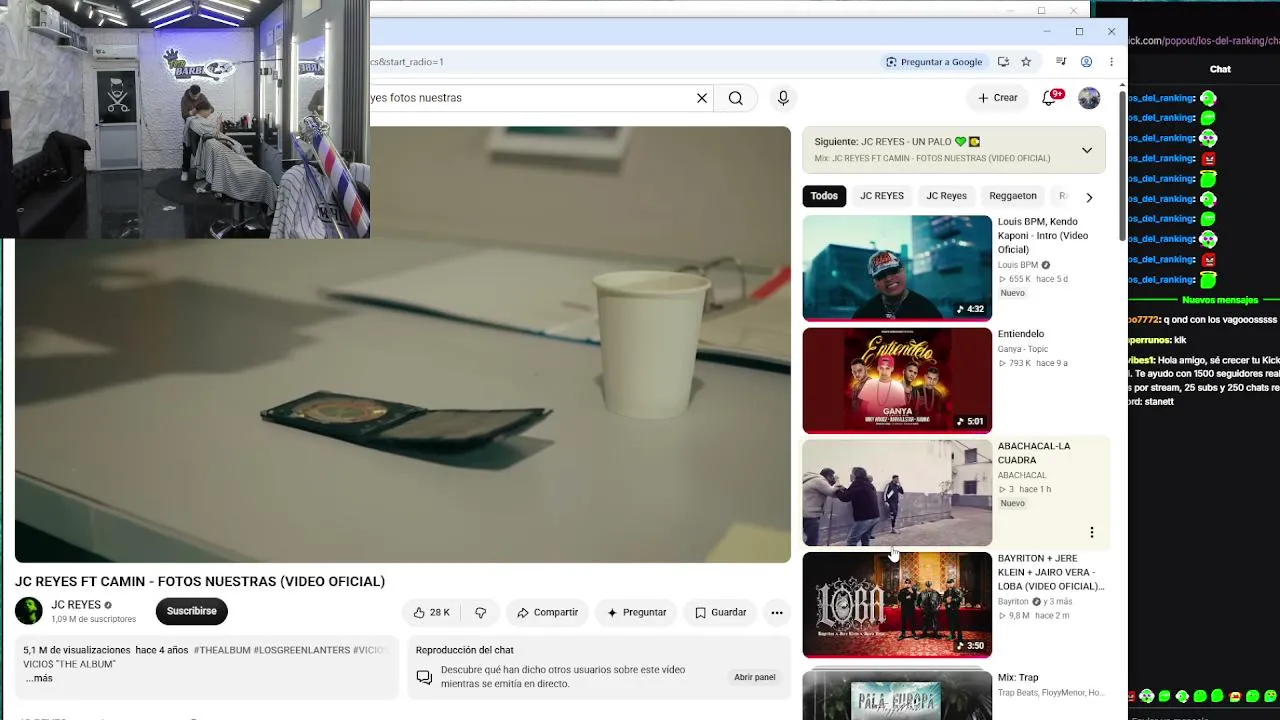This screenshot has width=1280, height=720.
Task: Click the 5,1 M de visualizaciones text
Action: pos(77,650)
